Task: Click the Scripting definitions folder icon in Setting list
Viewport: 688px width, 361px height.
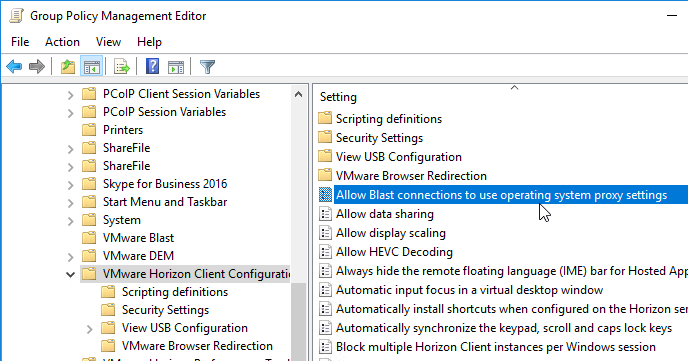Action: [x=325, y=118]
